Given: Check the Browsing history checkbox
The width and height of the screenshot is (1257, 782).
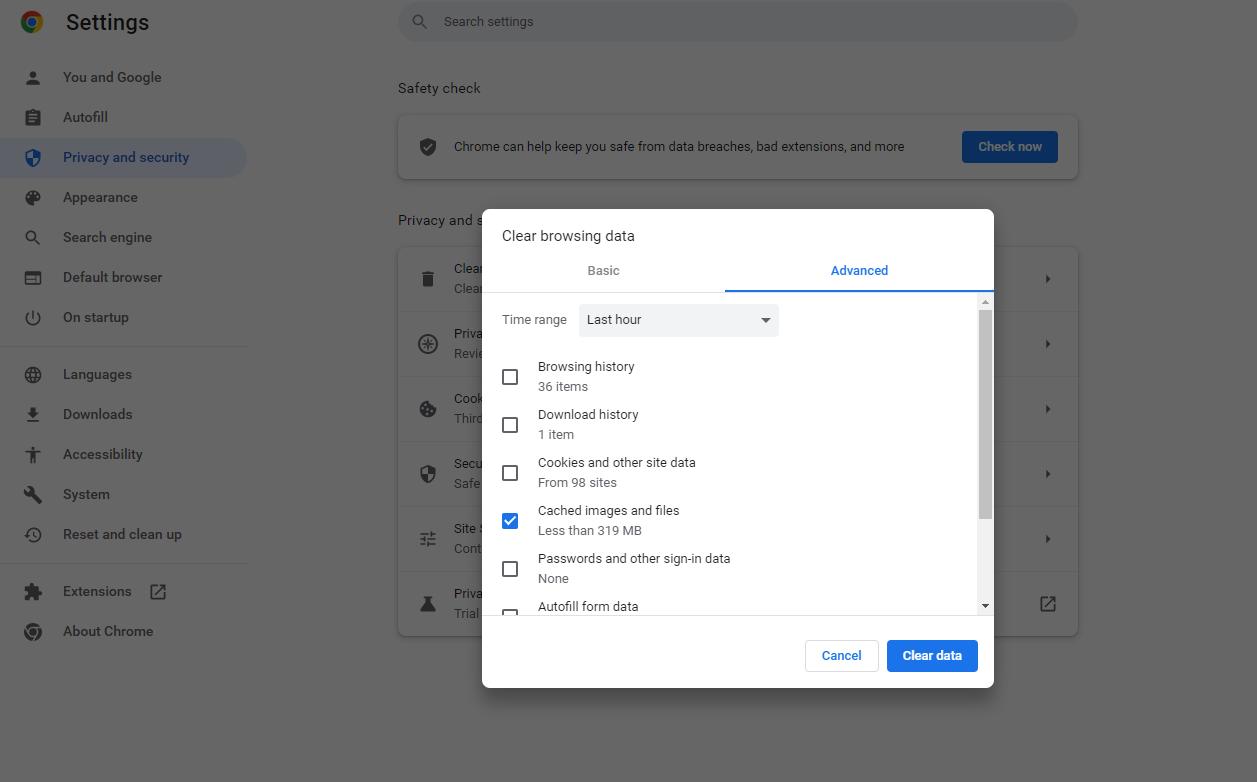Looking at the screenshot, I should tap(510, 377).
